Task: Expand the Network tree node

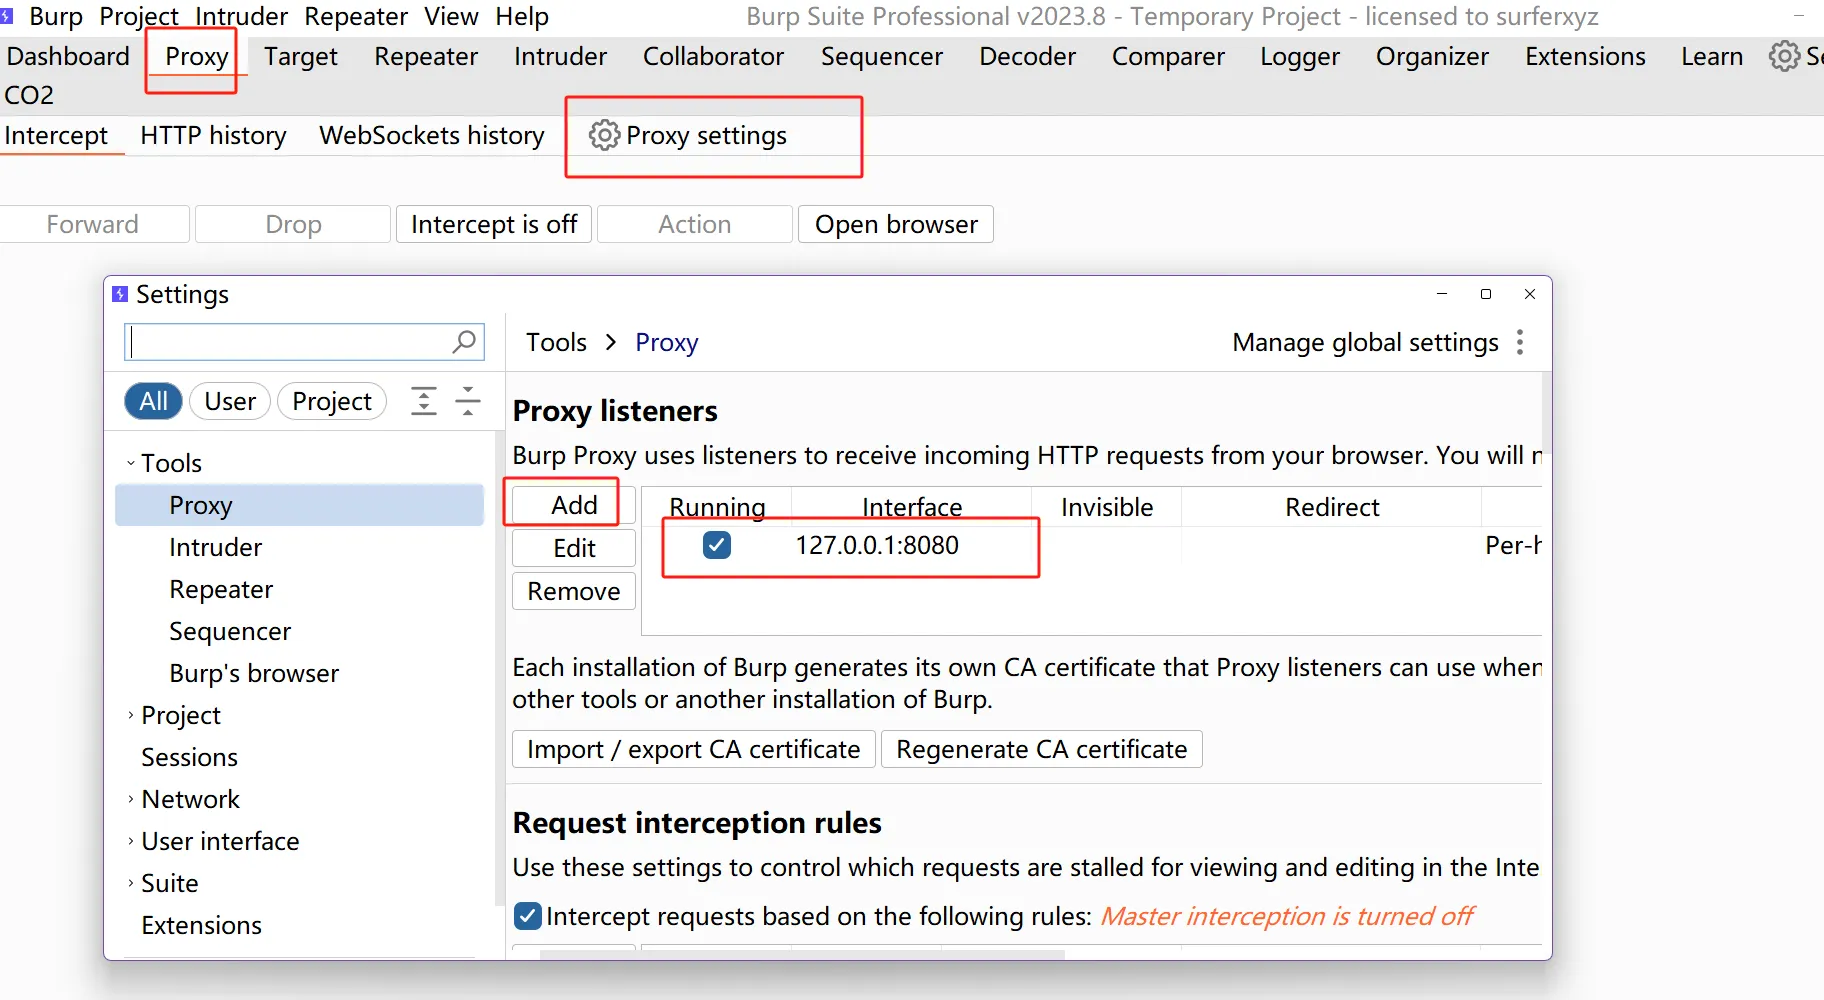Action: click(x=130, y=799)
